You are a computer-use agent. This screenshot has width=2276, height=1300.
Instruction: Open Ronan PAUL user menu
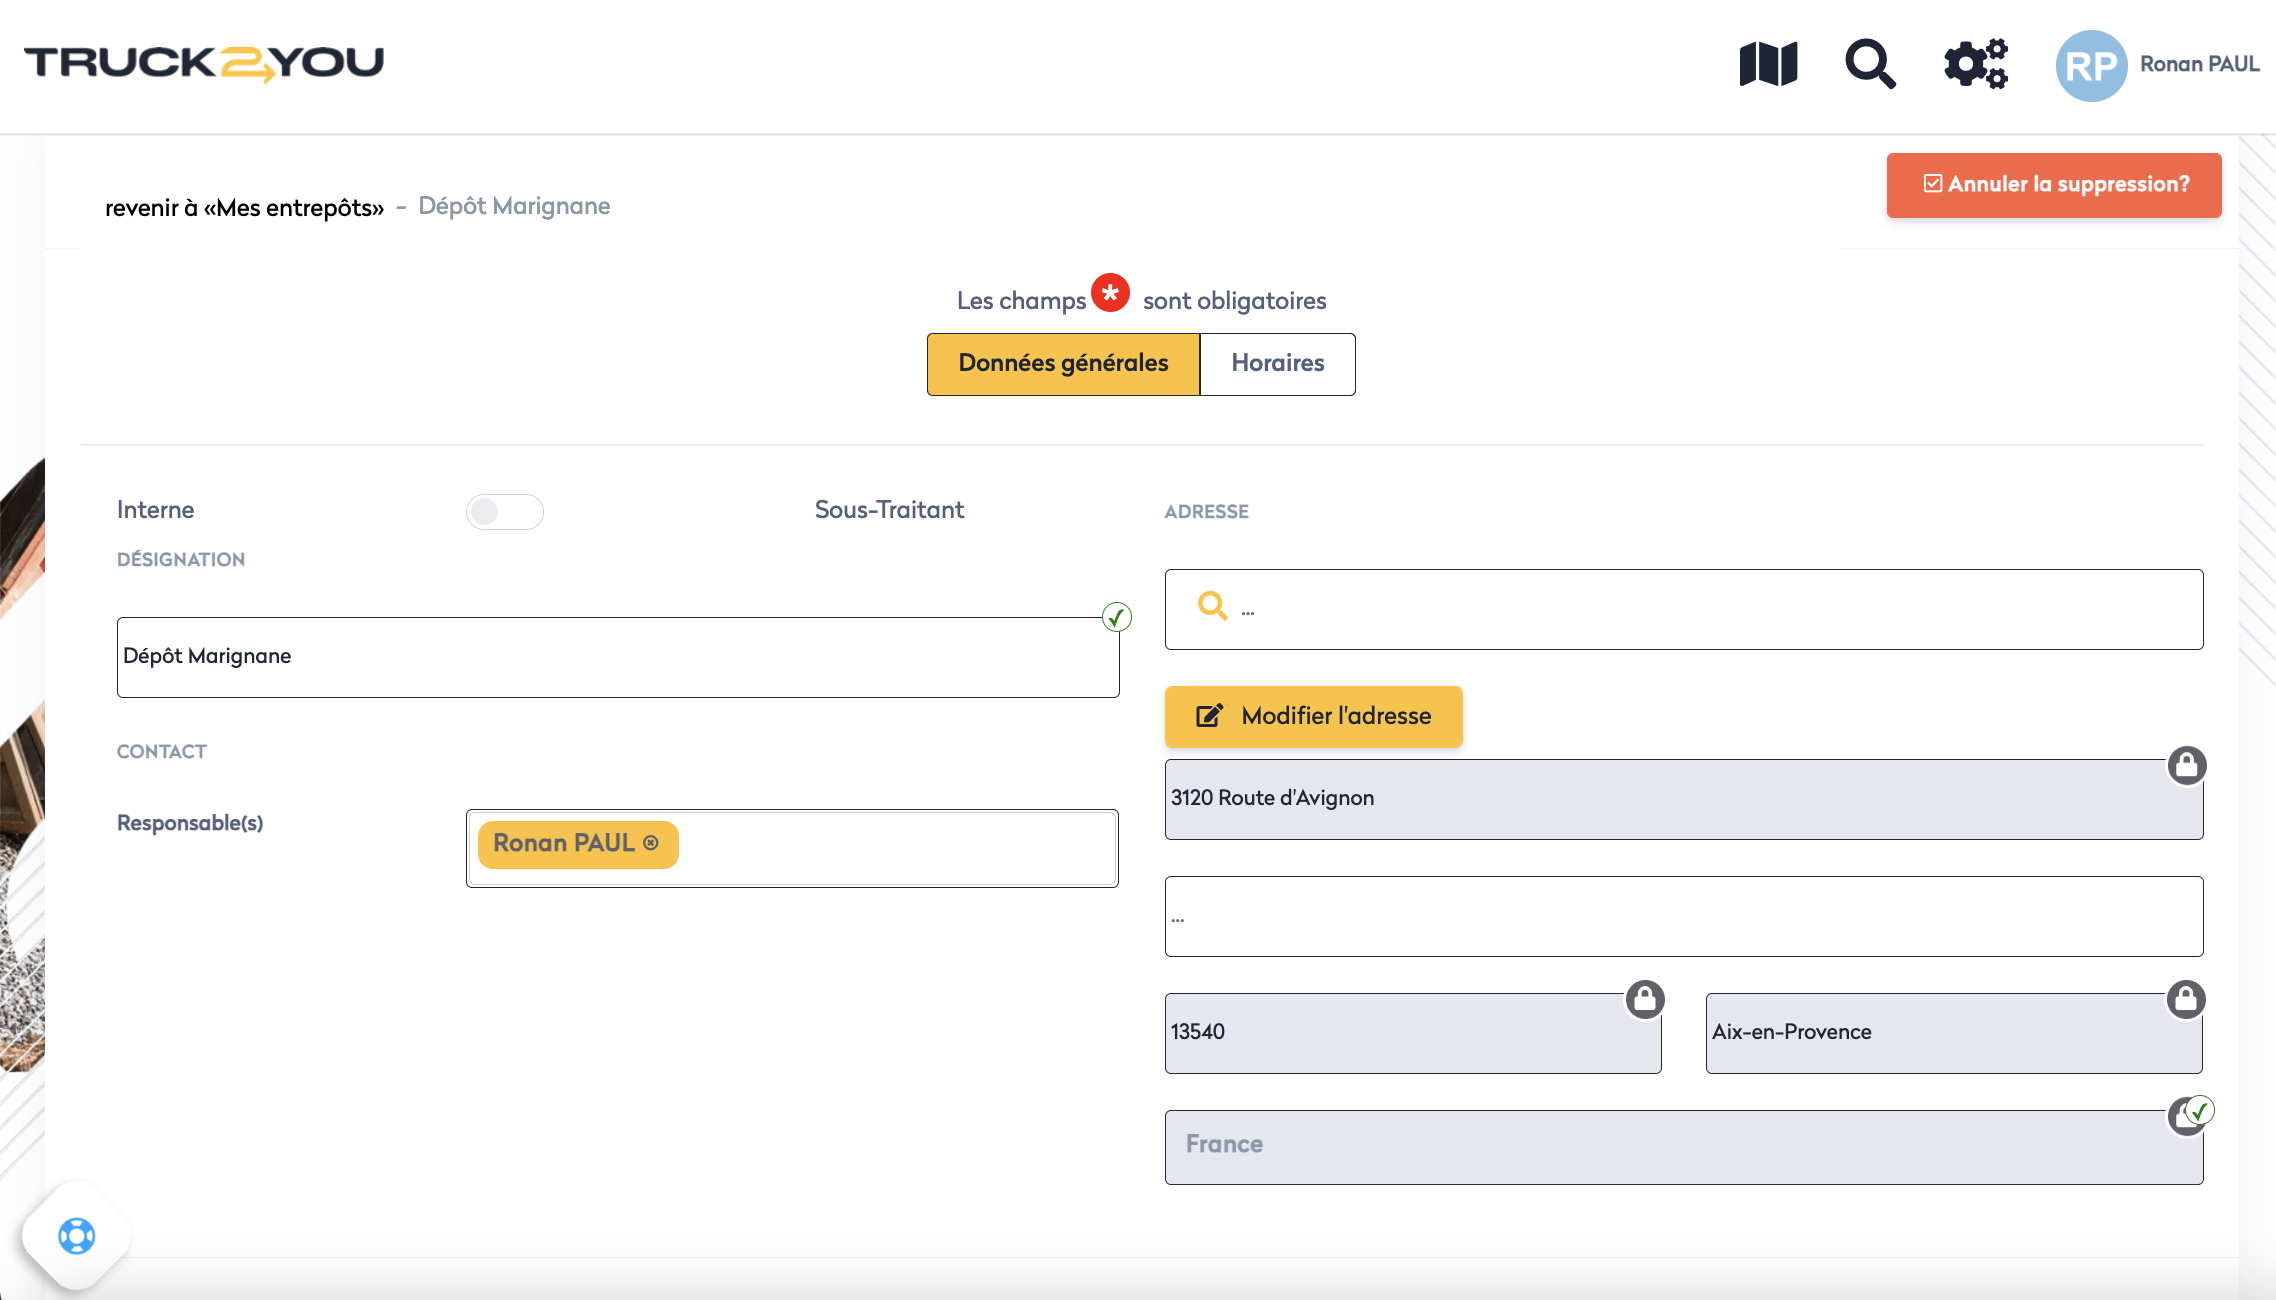pyautogui.click(x=2199, y=64)
